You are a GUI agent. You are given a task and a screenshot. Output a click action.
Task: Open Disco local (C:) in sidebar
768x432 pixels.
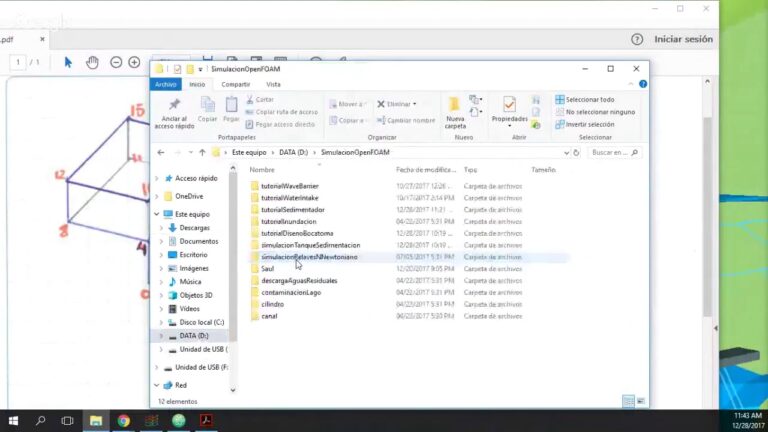tap(201, 322)
